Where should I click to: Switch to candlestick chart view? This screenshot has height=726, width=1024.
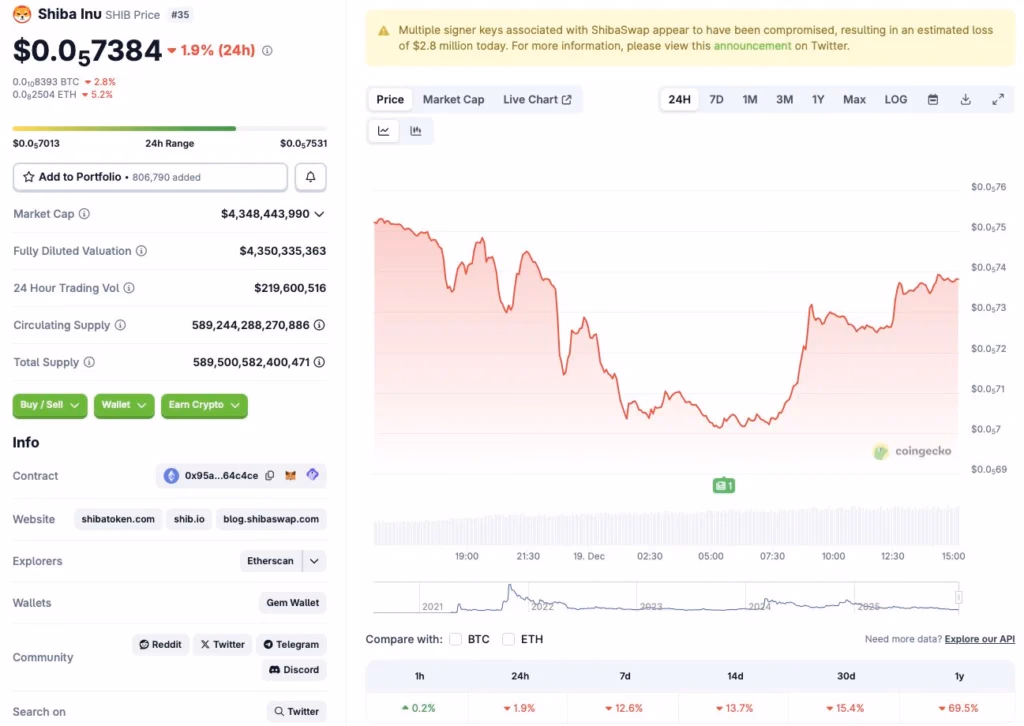pyautogui.click(x=416, y=131)
